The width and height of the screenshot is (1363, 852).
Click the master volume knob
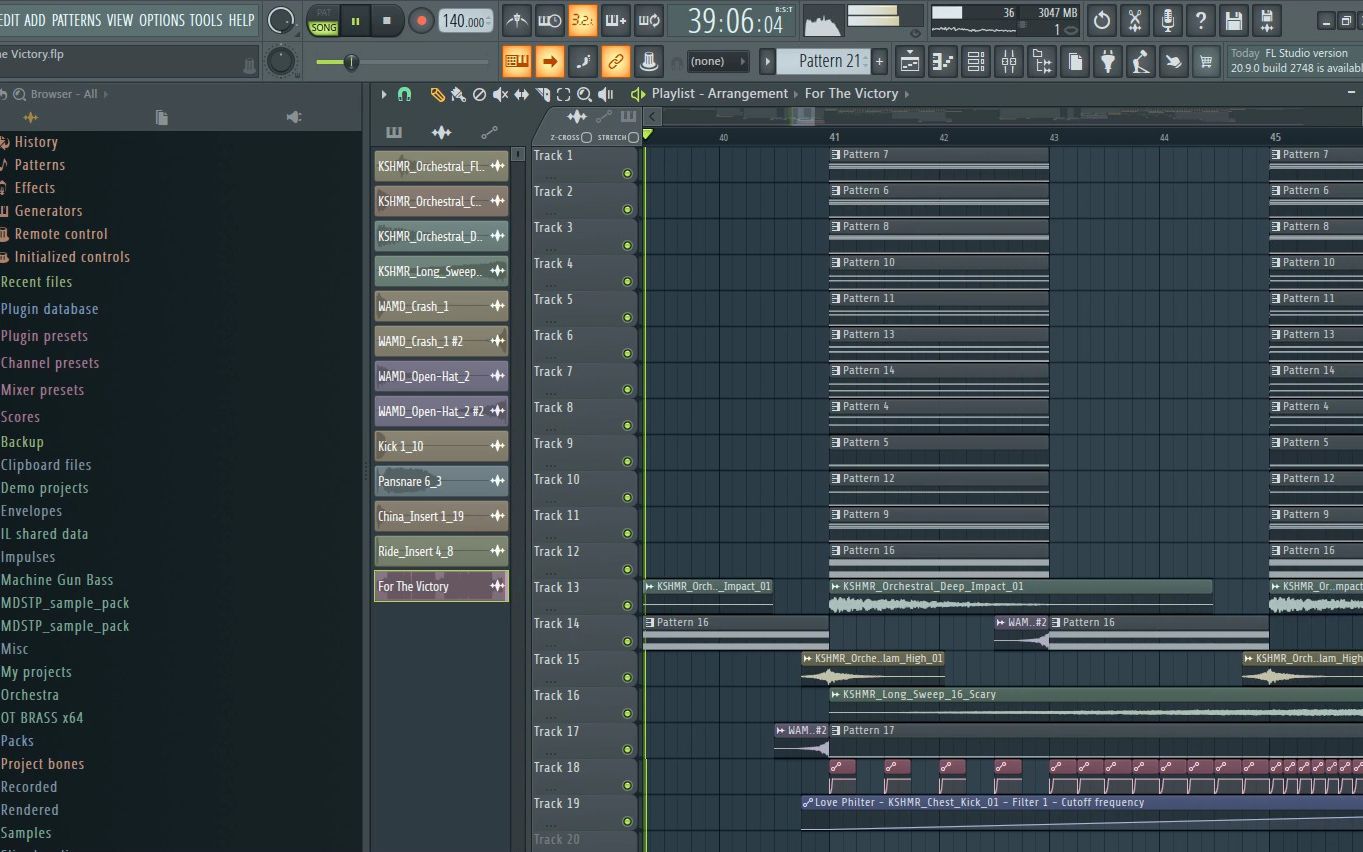[282, 20]
